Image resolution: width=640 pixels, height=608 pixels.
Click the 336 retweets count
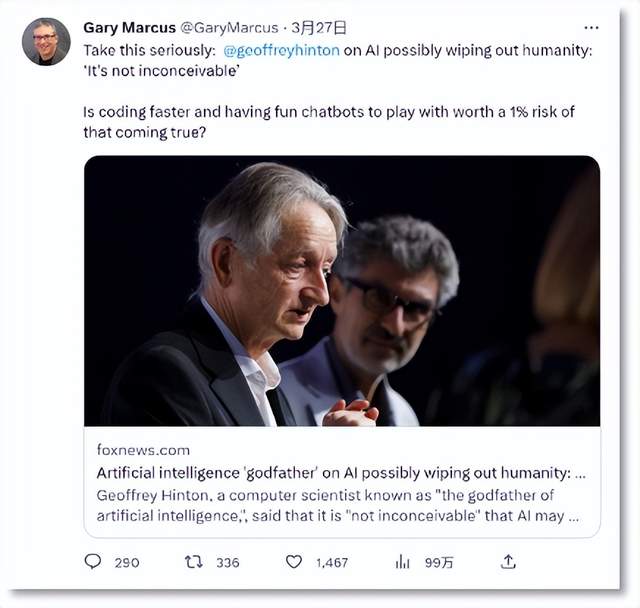[x=228, y=563]
